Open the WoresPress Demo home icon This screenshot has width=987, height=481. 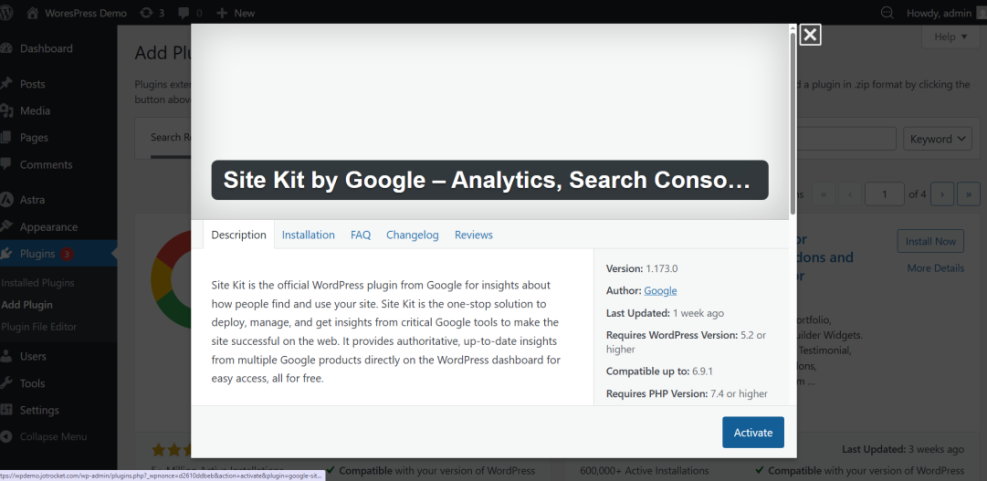click(x=33, y=13)
